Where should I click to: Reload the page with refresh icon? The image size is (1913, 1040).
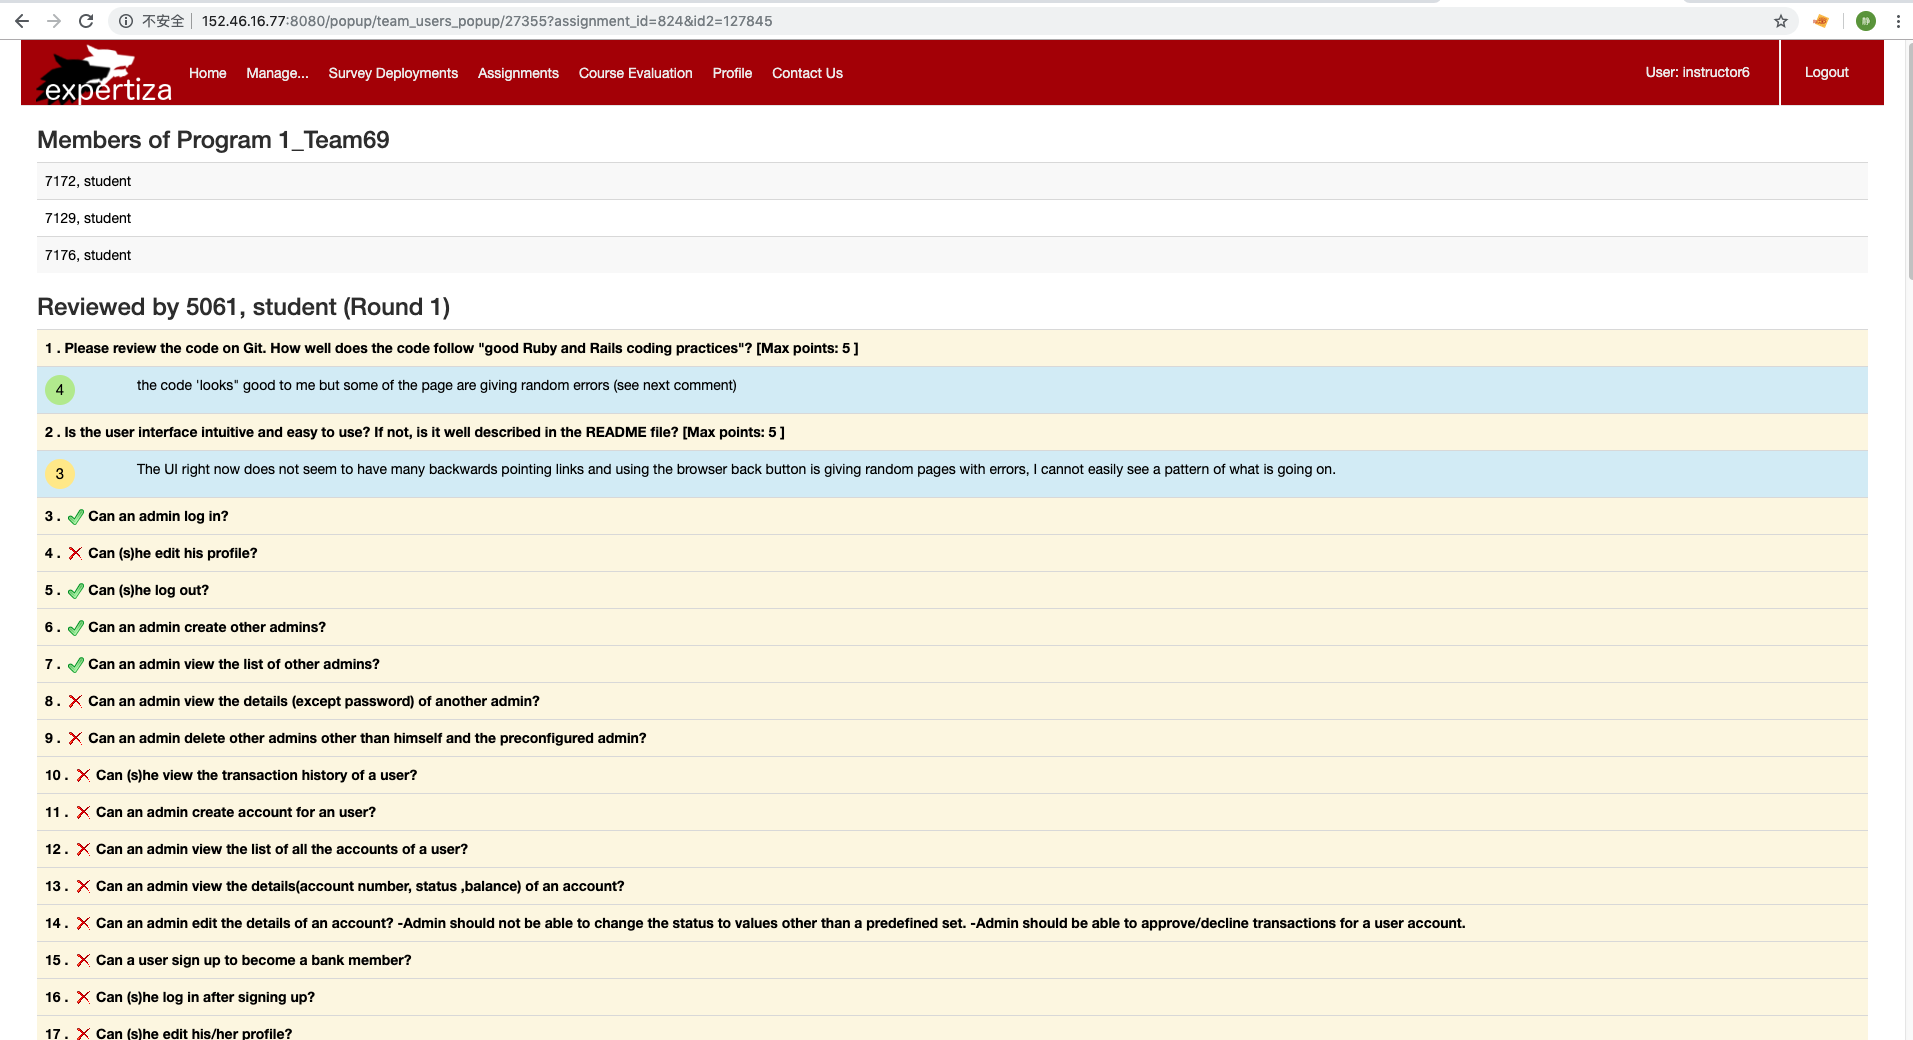86,21
